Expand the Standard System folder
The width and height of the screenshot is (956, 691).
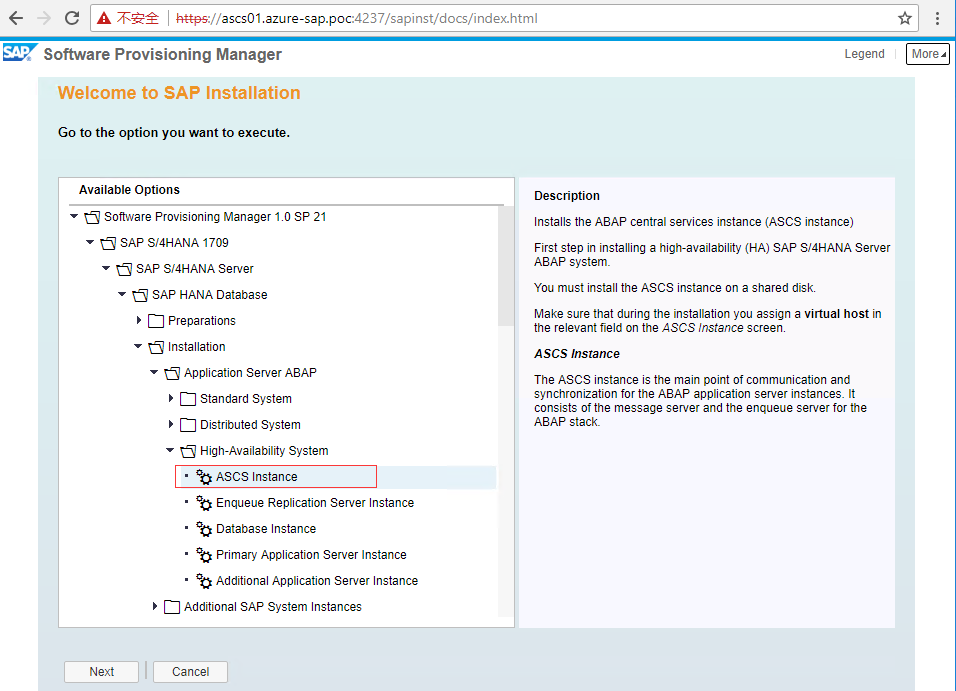(x=171, y=398)
